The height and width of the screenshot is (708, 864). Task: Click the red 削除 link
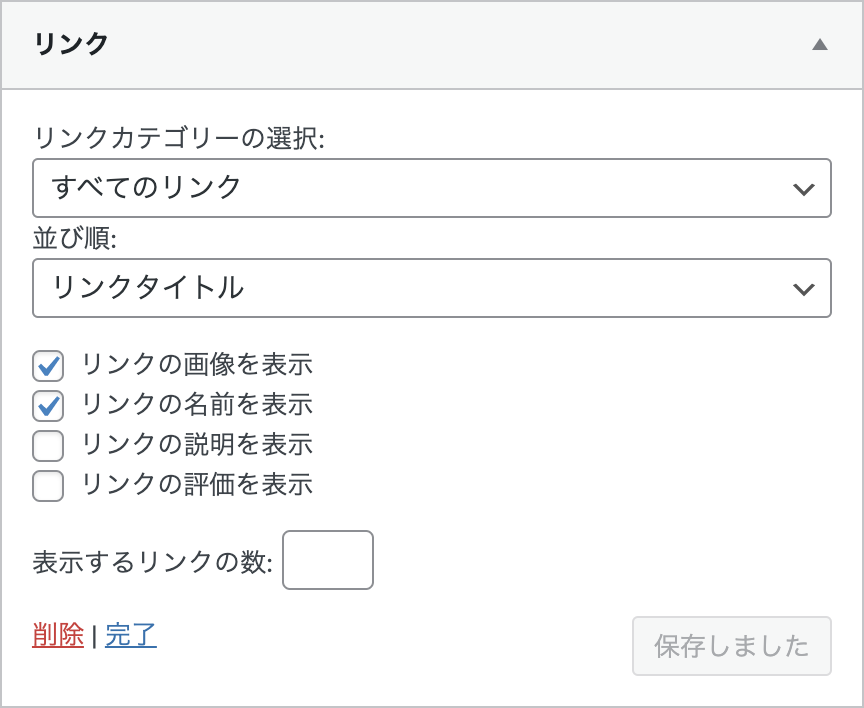pos(58,635)
